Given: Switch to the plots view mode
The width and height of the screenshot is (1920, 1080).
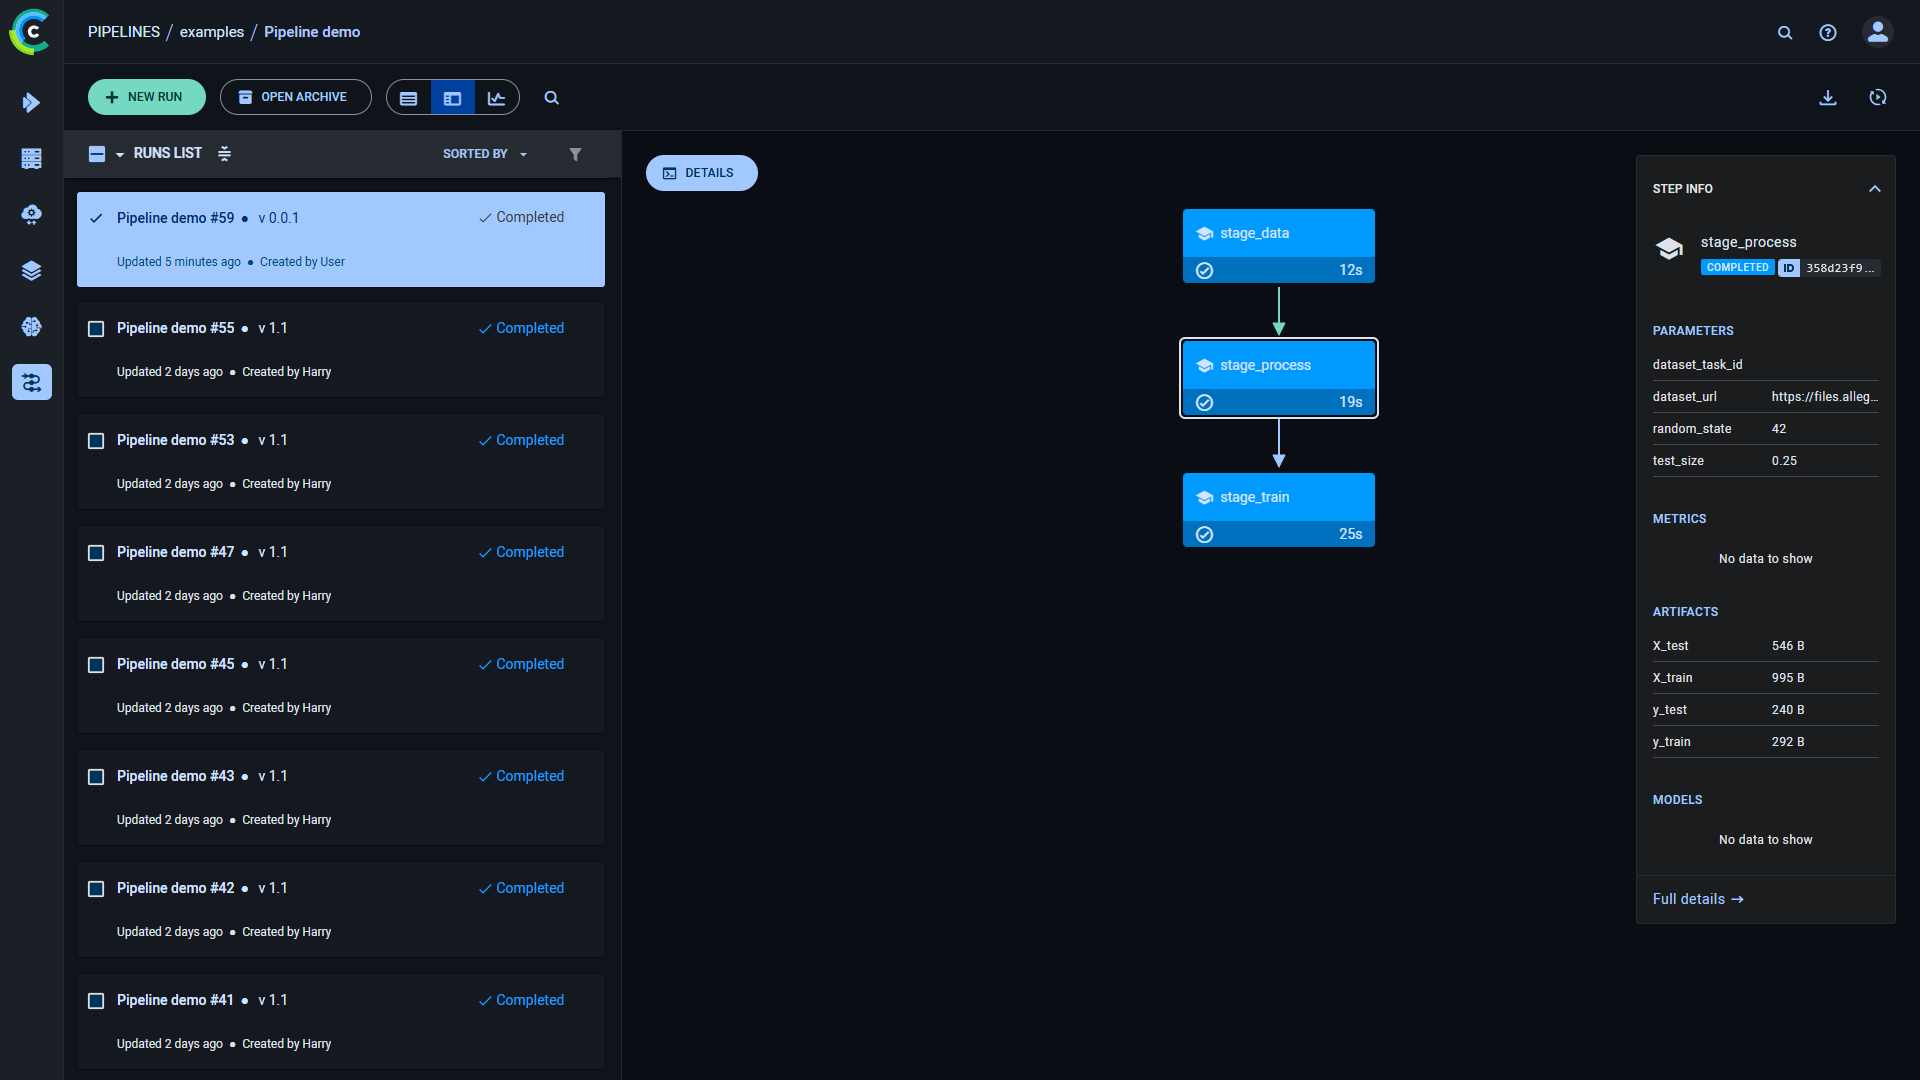Looking at the screenshot, I should (497, 97).
